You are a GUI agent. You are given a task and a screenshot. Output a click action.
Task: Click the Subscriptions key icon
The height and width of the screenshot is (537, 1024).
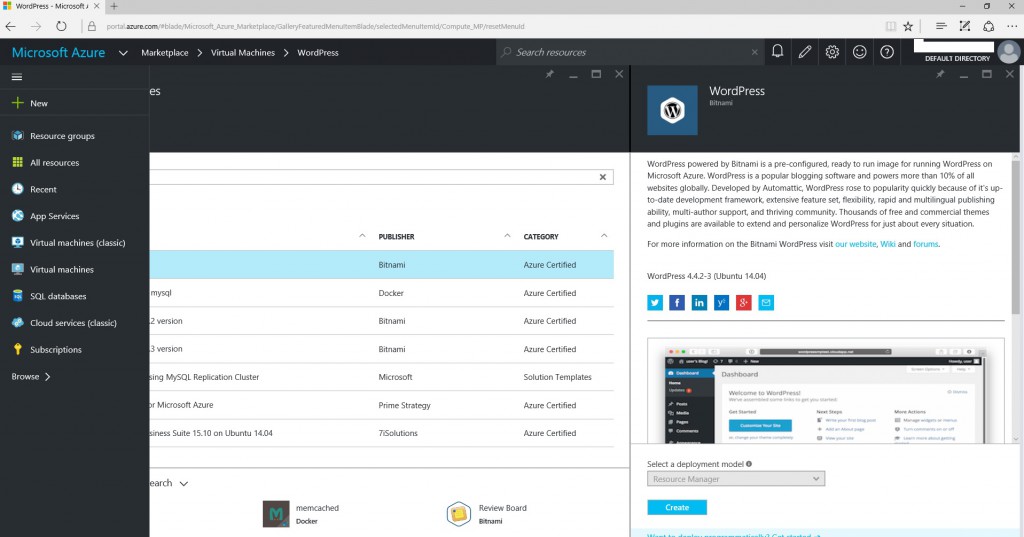pos(18,350)
